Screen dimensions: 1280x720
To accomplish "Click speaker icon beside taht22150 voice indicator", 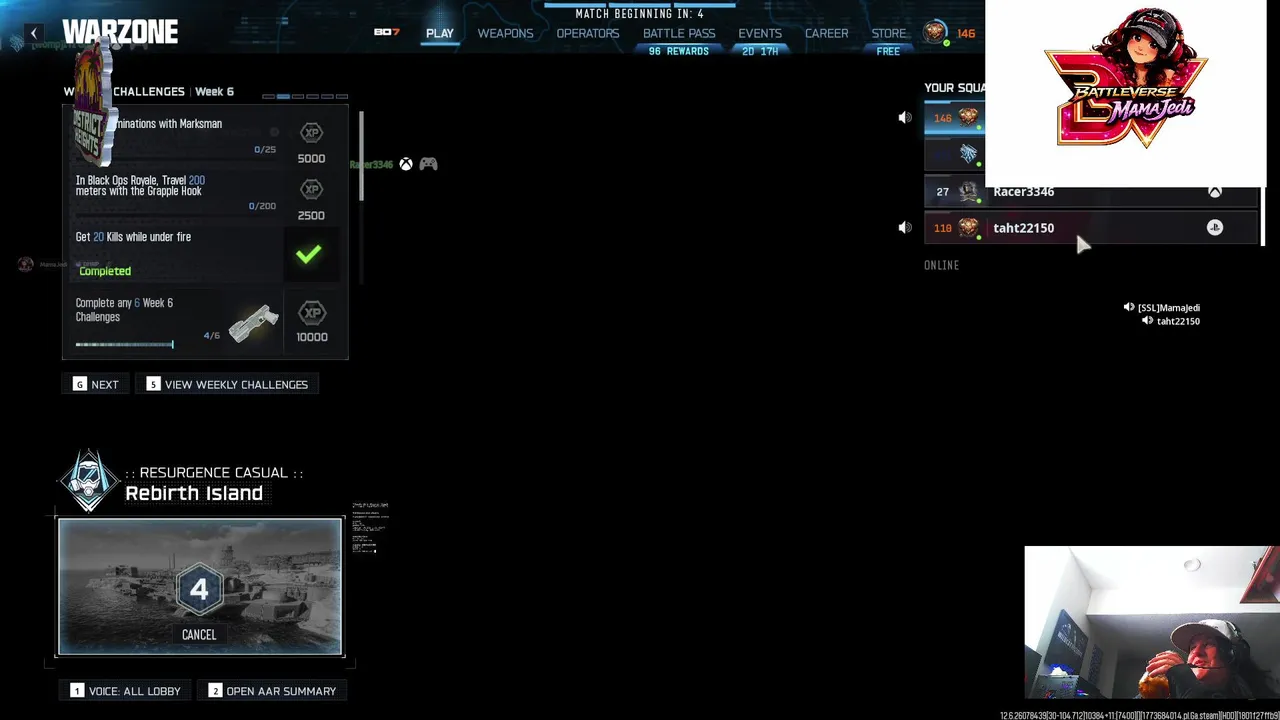I will pos(1148,321).
